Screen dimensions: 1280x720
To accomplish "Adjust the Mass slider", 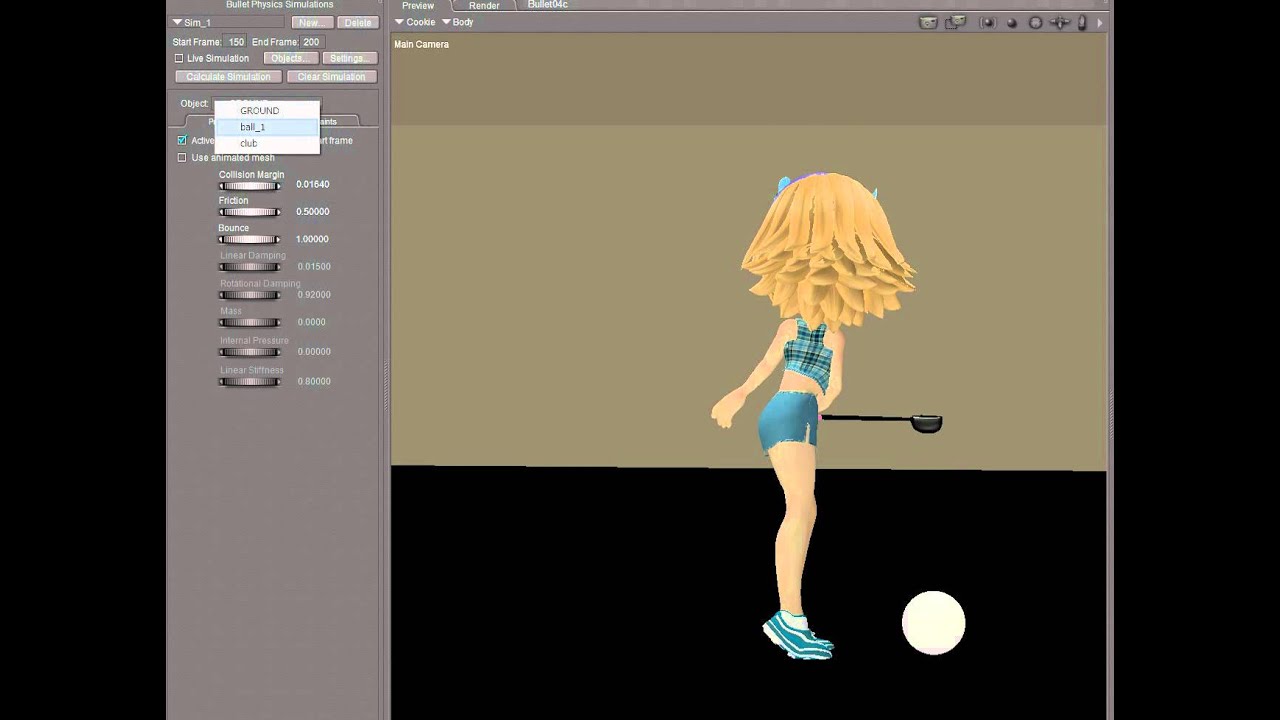I will coord(249,322).
